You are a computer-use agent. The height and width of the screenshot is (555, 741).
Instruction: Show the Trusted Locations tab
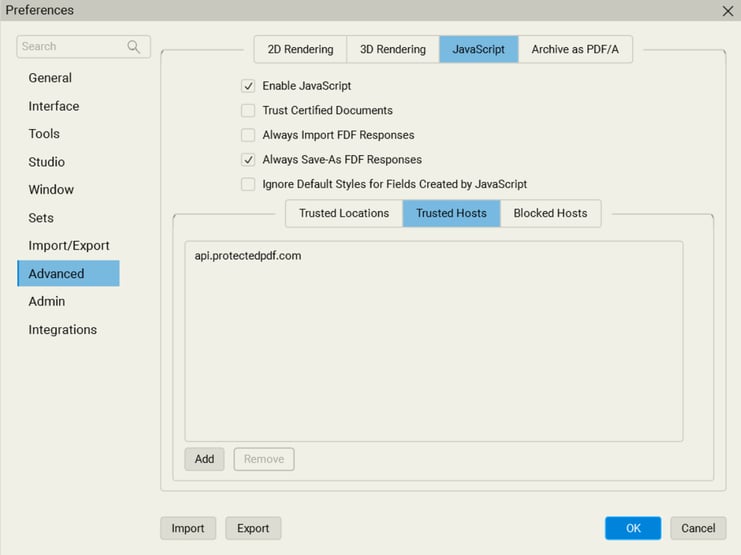tap(344, 213)
